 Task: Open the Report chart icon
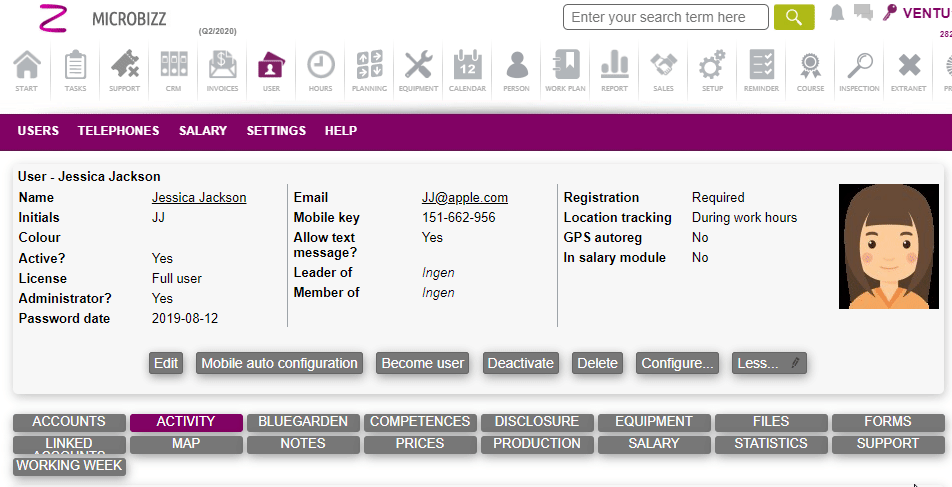pos(614,71)
